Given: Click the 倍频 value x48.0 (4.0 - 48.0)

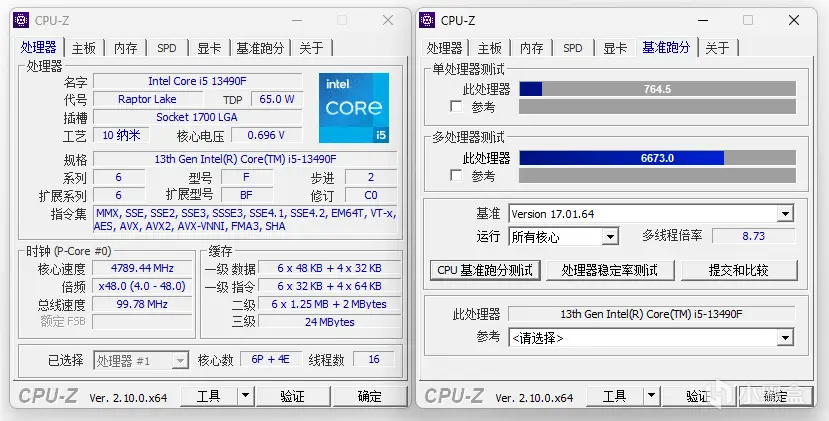Looking at the screenshot, I should pos(142,286).
